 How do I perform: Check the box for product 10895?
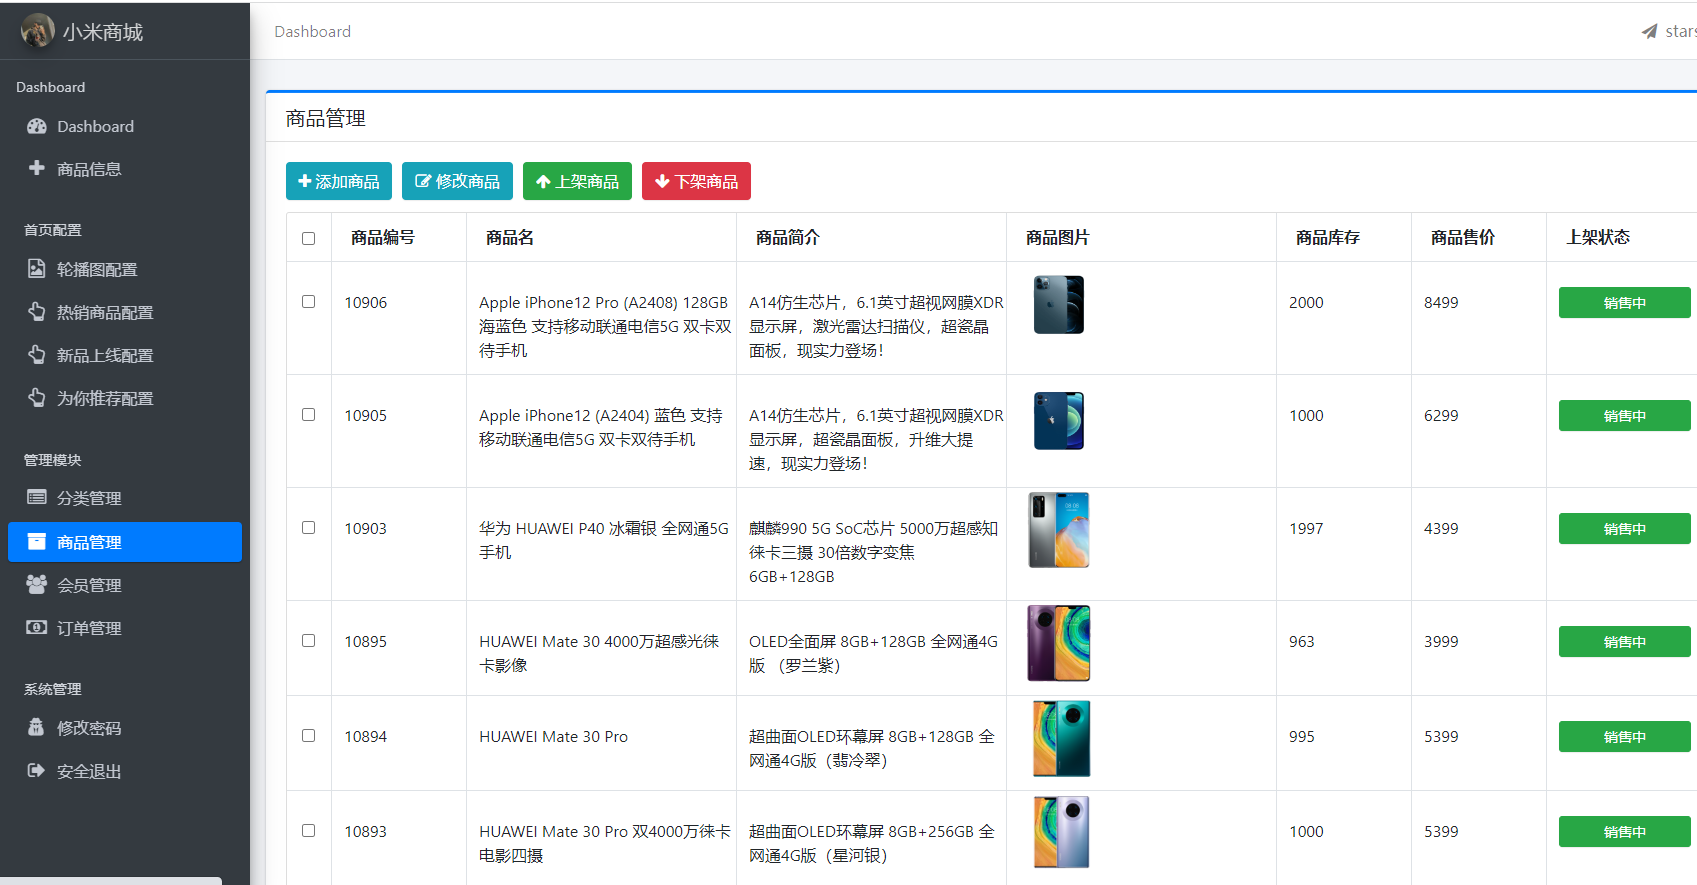[308, 641]
